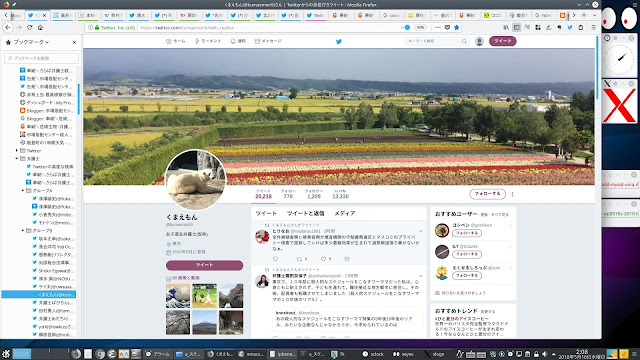
Task: Click the search magnifier in Twitter search box
Action: point(464,41)
